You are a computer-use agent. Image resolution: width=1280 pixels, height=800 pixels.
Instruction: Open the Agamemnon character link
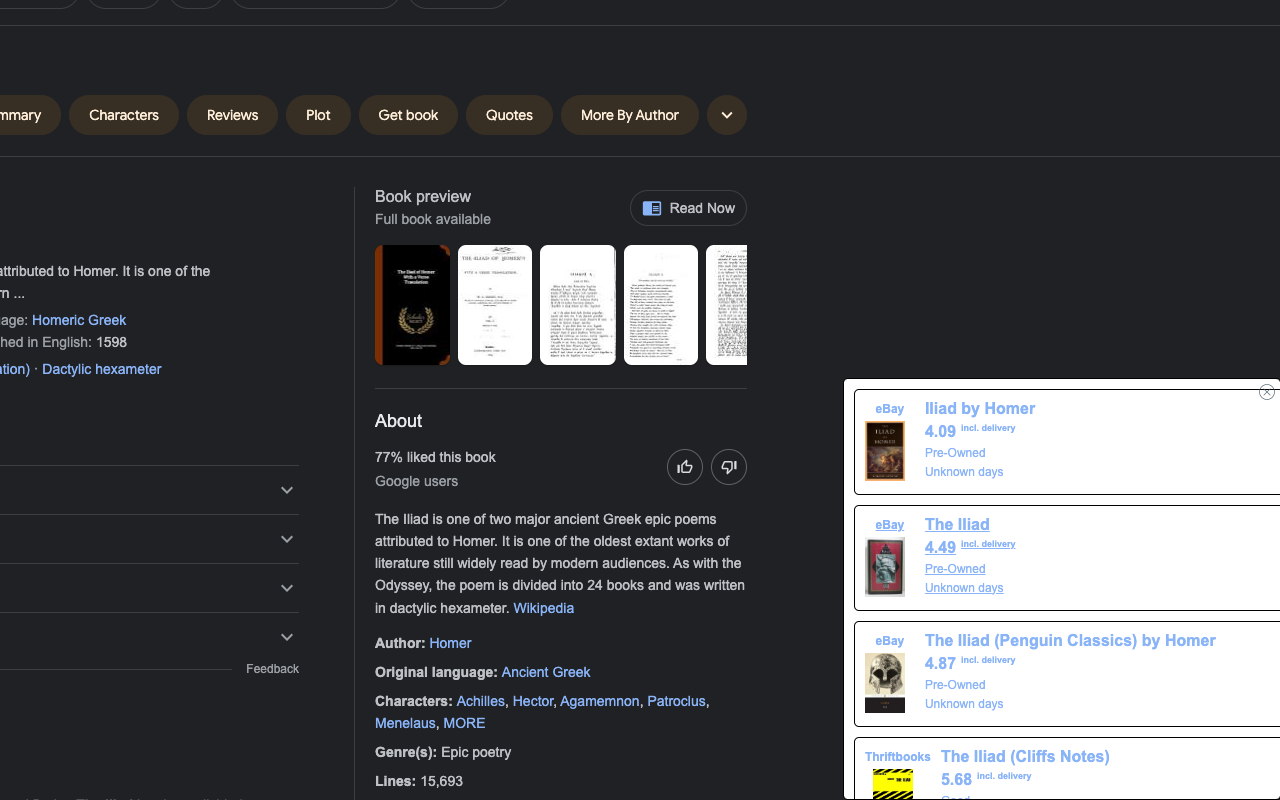(600, 701)
